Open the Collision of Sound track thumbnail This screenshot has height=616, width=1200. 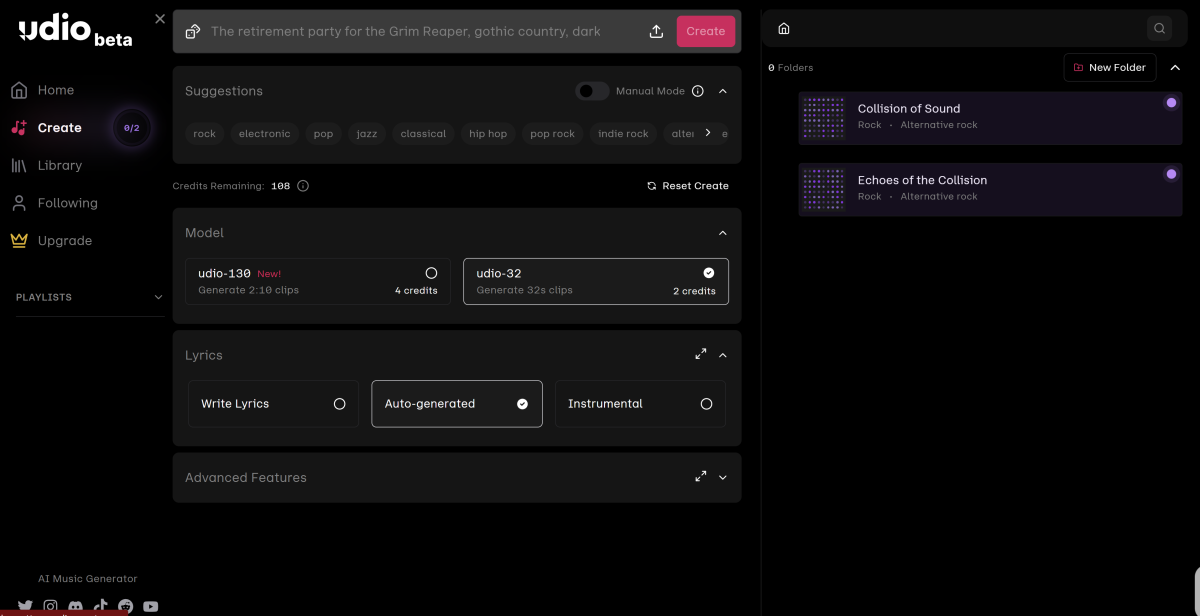click(x=824, y=117)
